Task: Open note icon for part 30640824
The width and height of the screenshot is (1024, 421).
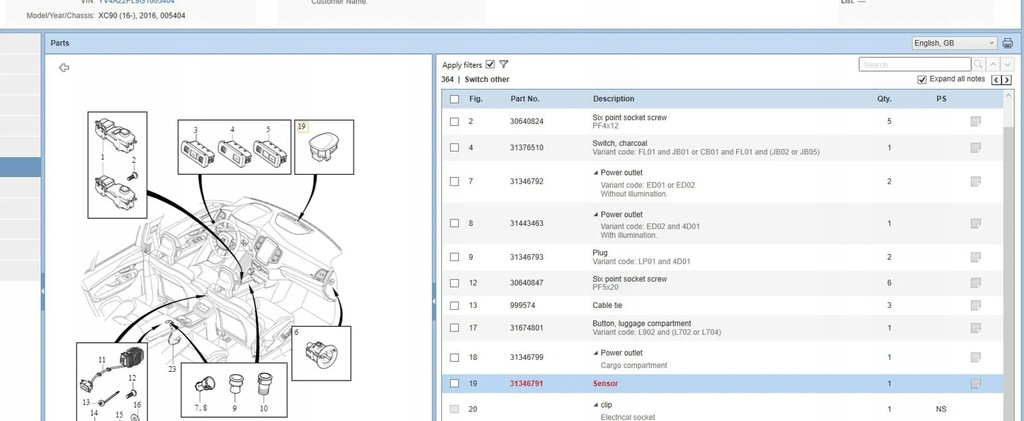Action: coord(976,121)
